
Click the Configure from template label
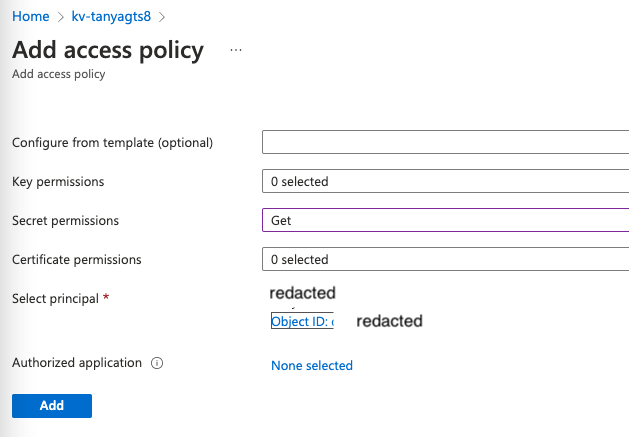click(x=113, y=143)
